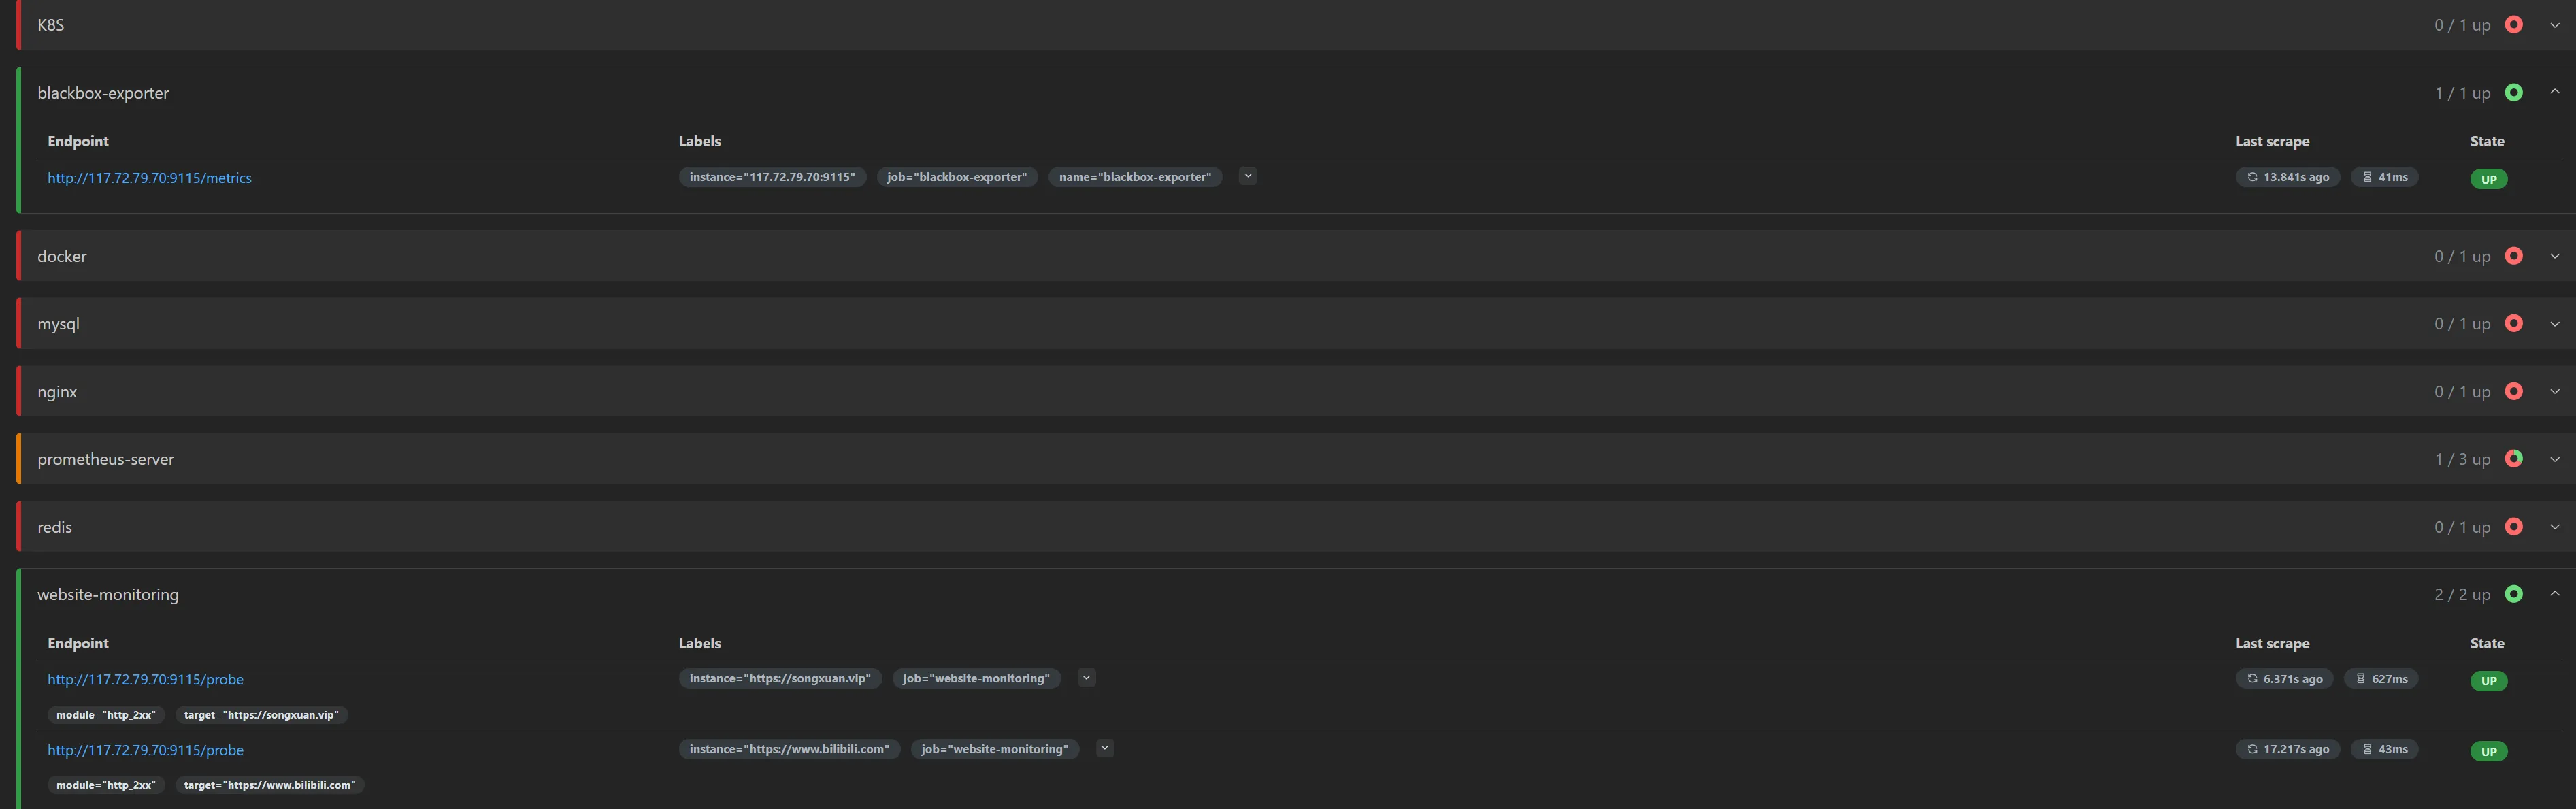Click the UP state badge for bilibili

[2488, 751]
